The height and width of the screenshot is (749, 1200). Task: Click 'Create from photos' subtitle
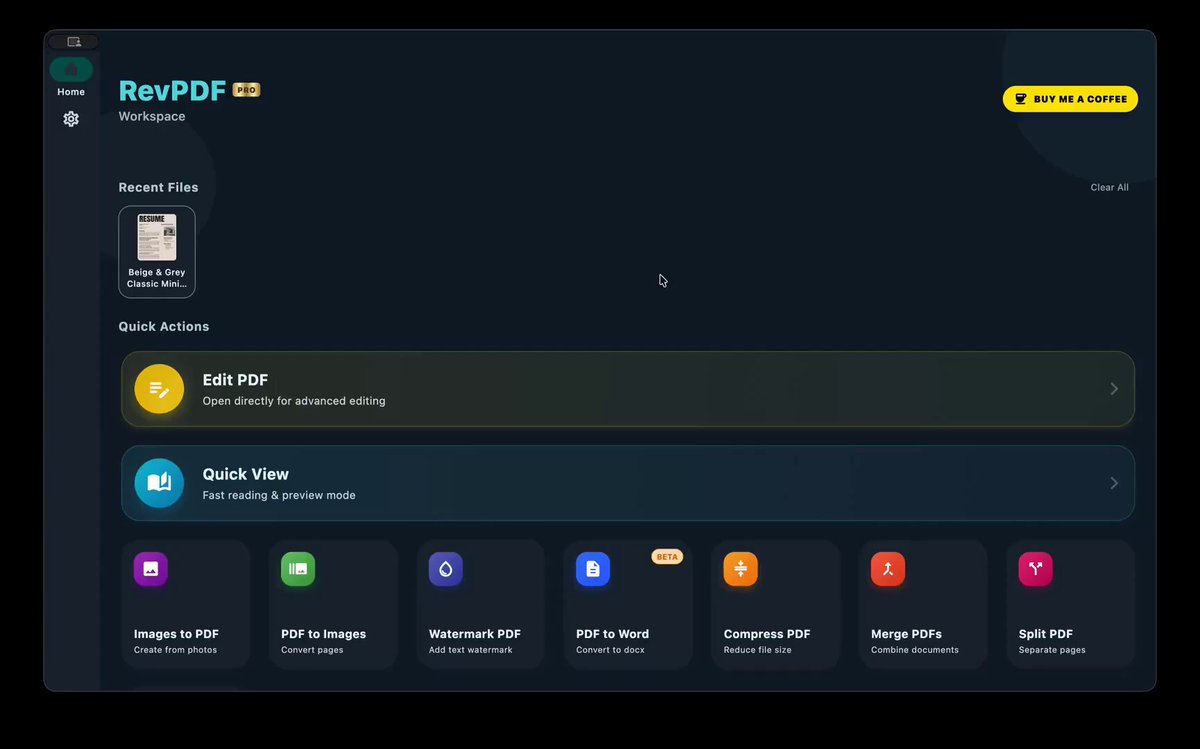tap(176, 650)
